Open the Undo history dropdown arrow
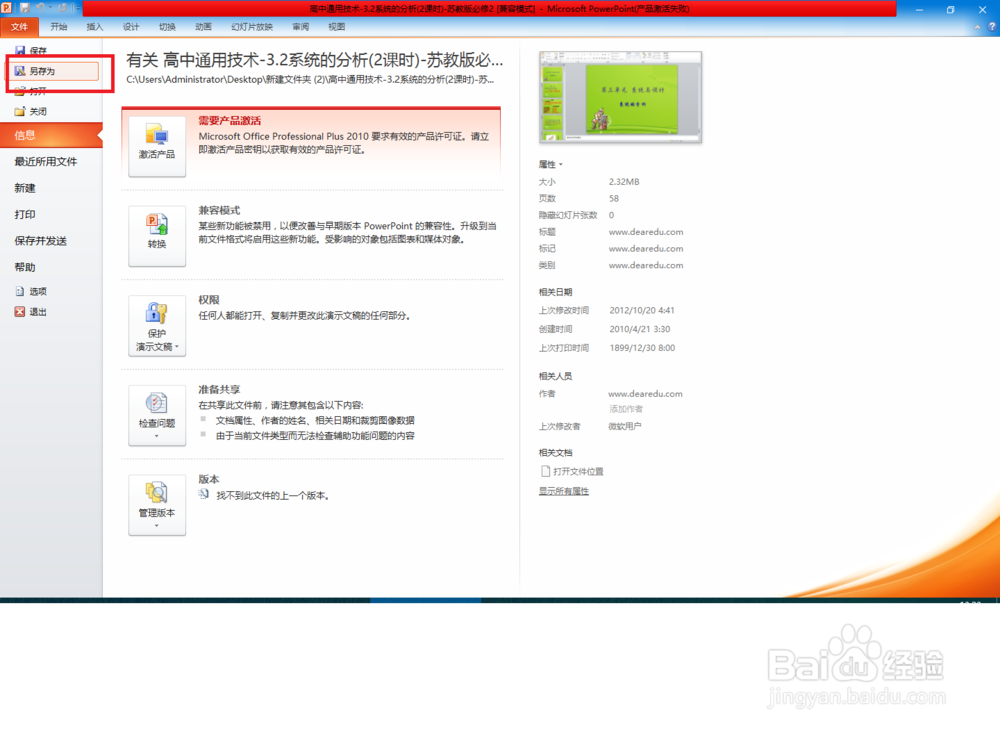This screenshot has height=731, width=1000. [x=50, y=8]
